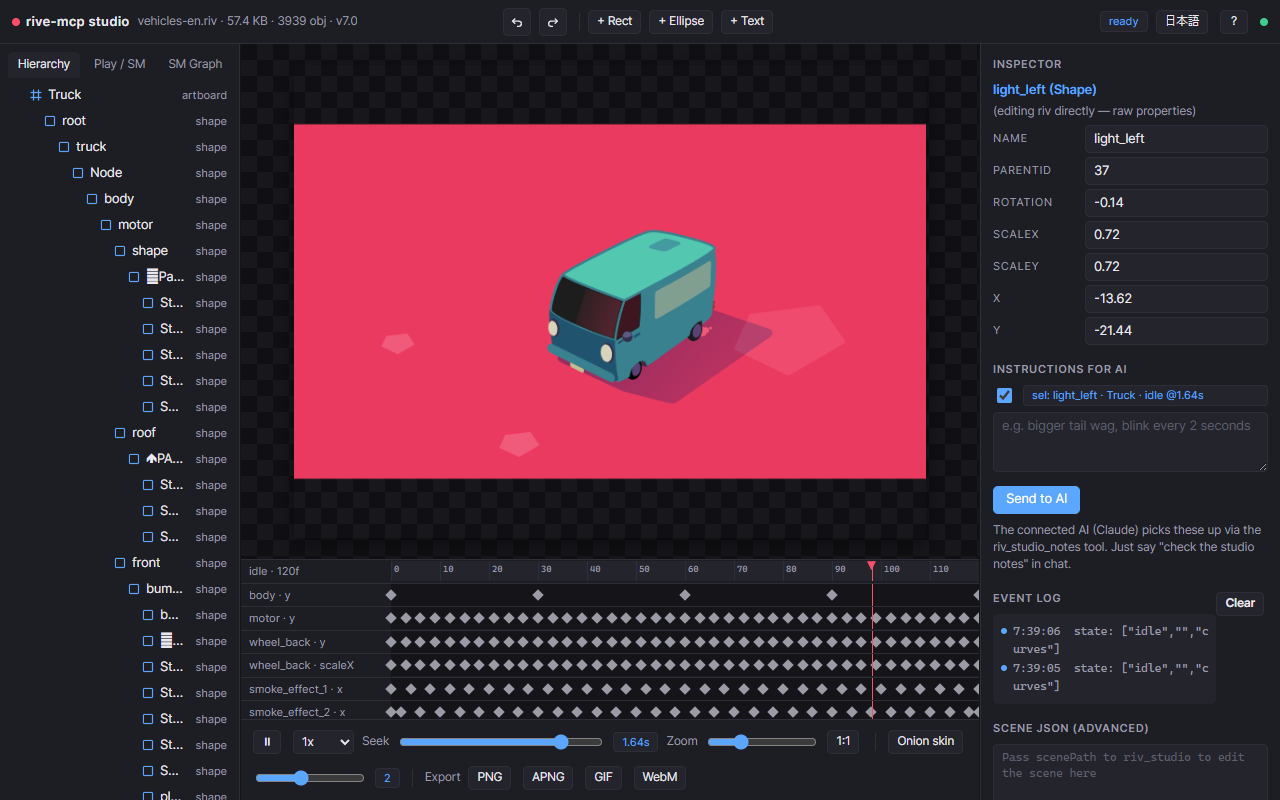1280x800 pixels.
Task: Export as PNG
Action: [490, 777]
